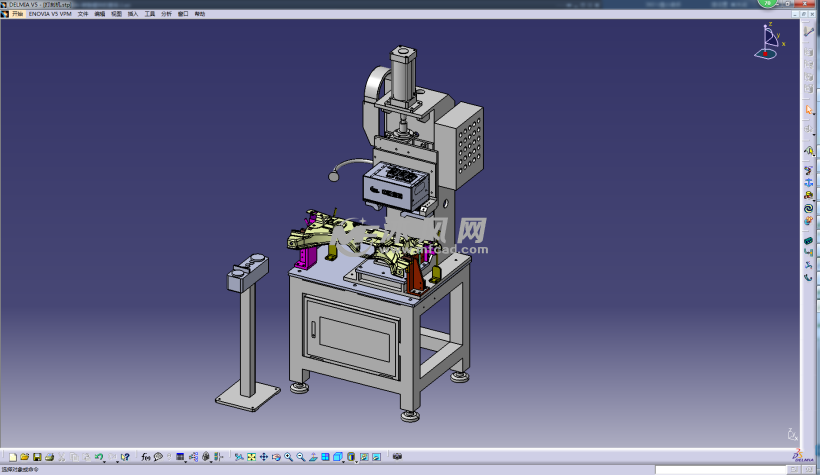Viewport: 820px width, 475px height.
Task: Open the 工具 (Tools) menu
Action: (150, 14)
